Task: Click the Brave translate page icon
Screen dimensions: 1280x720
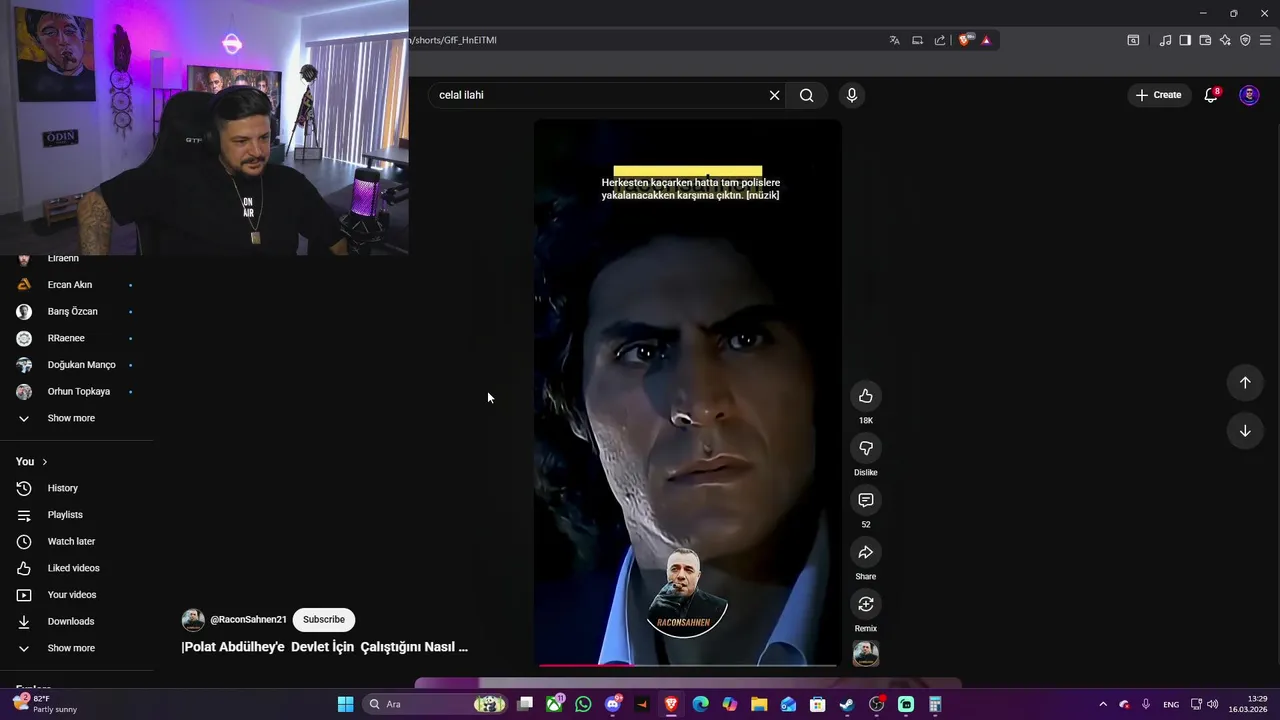Action: click(x=894, y=40)
